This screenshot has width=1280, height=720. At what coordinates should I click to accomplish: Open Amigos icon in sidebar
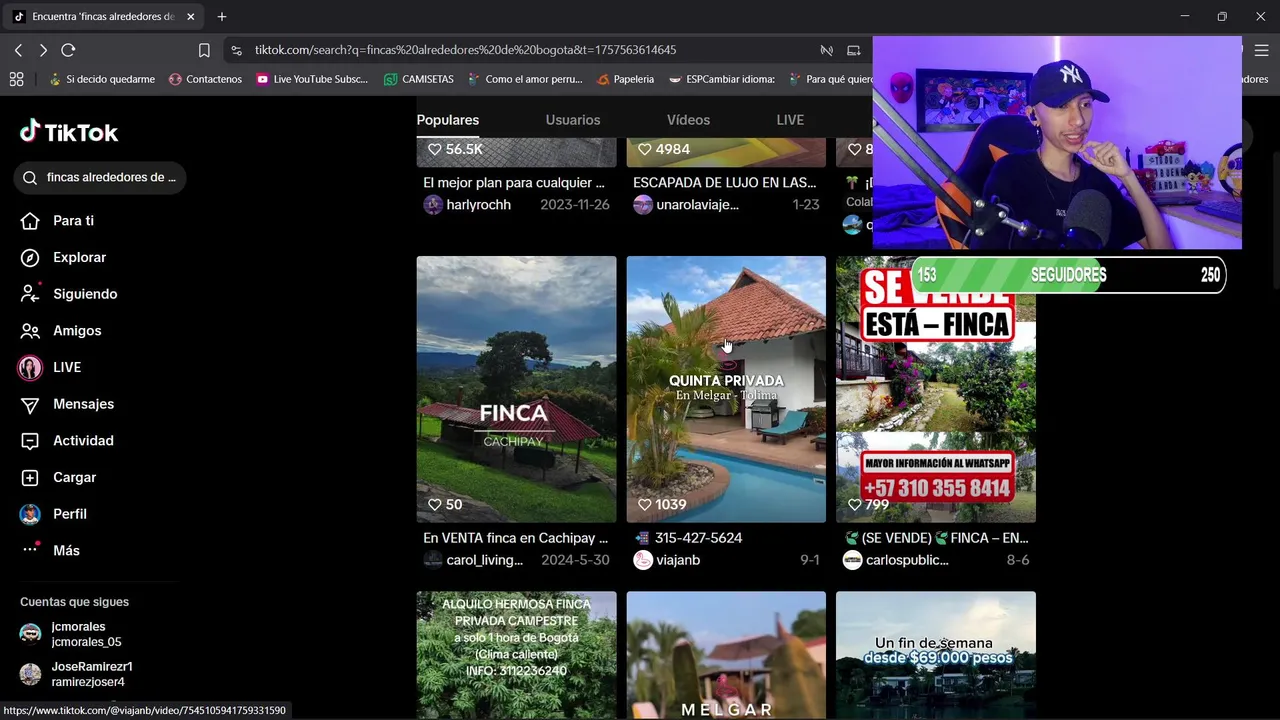(30, 331)
